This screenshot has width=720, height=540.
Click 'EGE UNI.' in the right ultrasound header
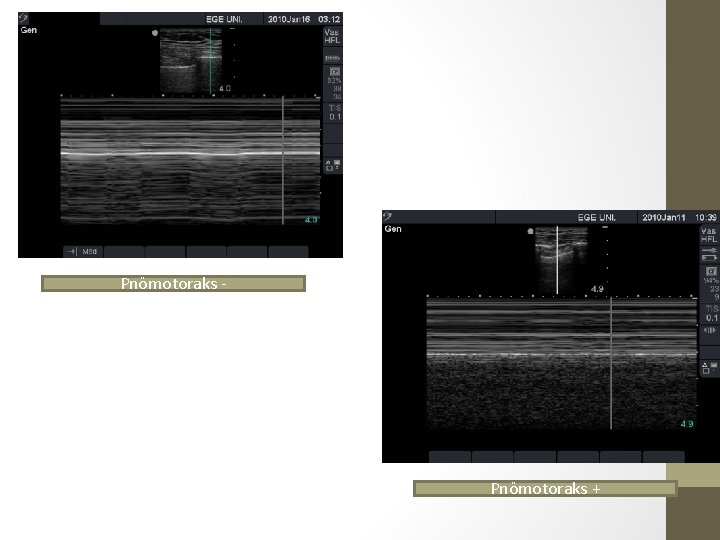click(596, 217)
